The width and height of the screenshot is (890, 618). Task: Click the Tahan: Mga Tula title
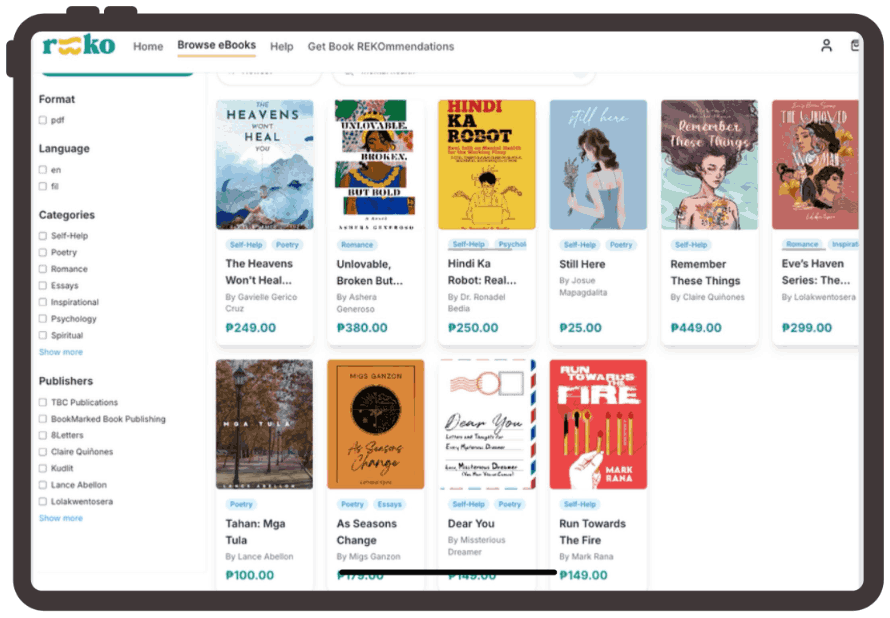[255, 532]
